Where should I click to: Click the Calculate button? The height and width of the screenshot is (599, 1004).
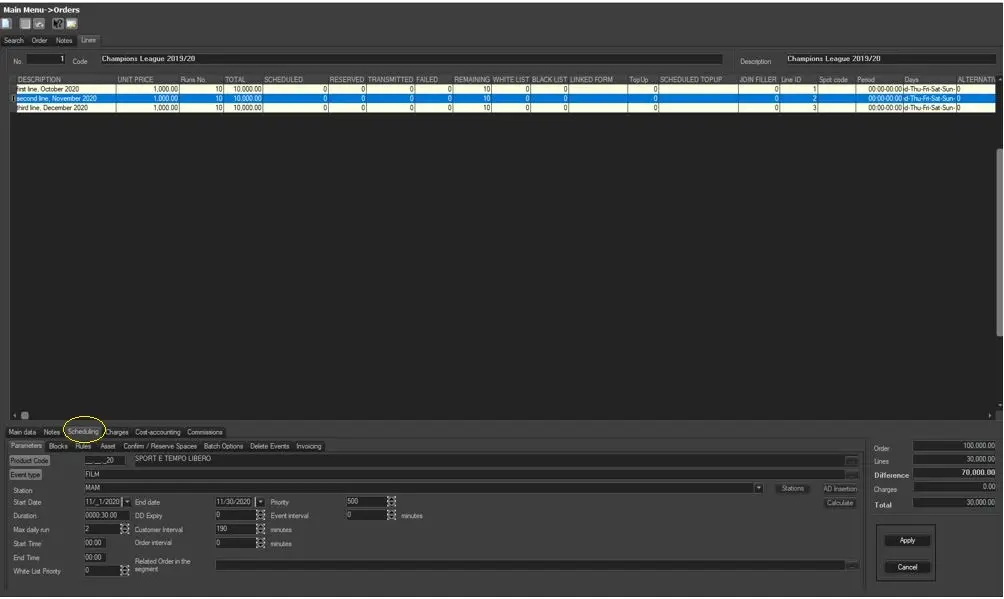coord(840,503)
